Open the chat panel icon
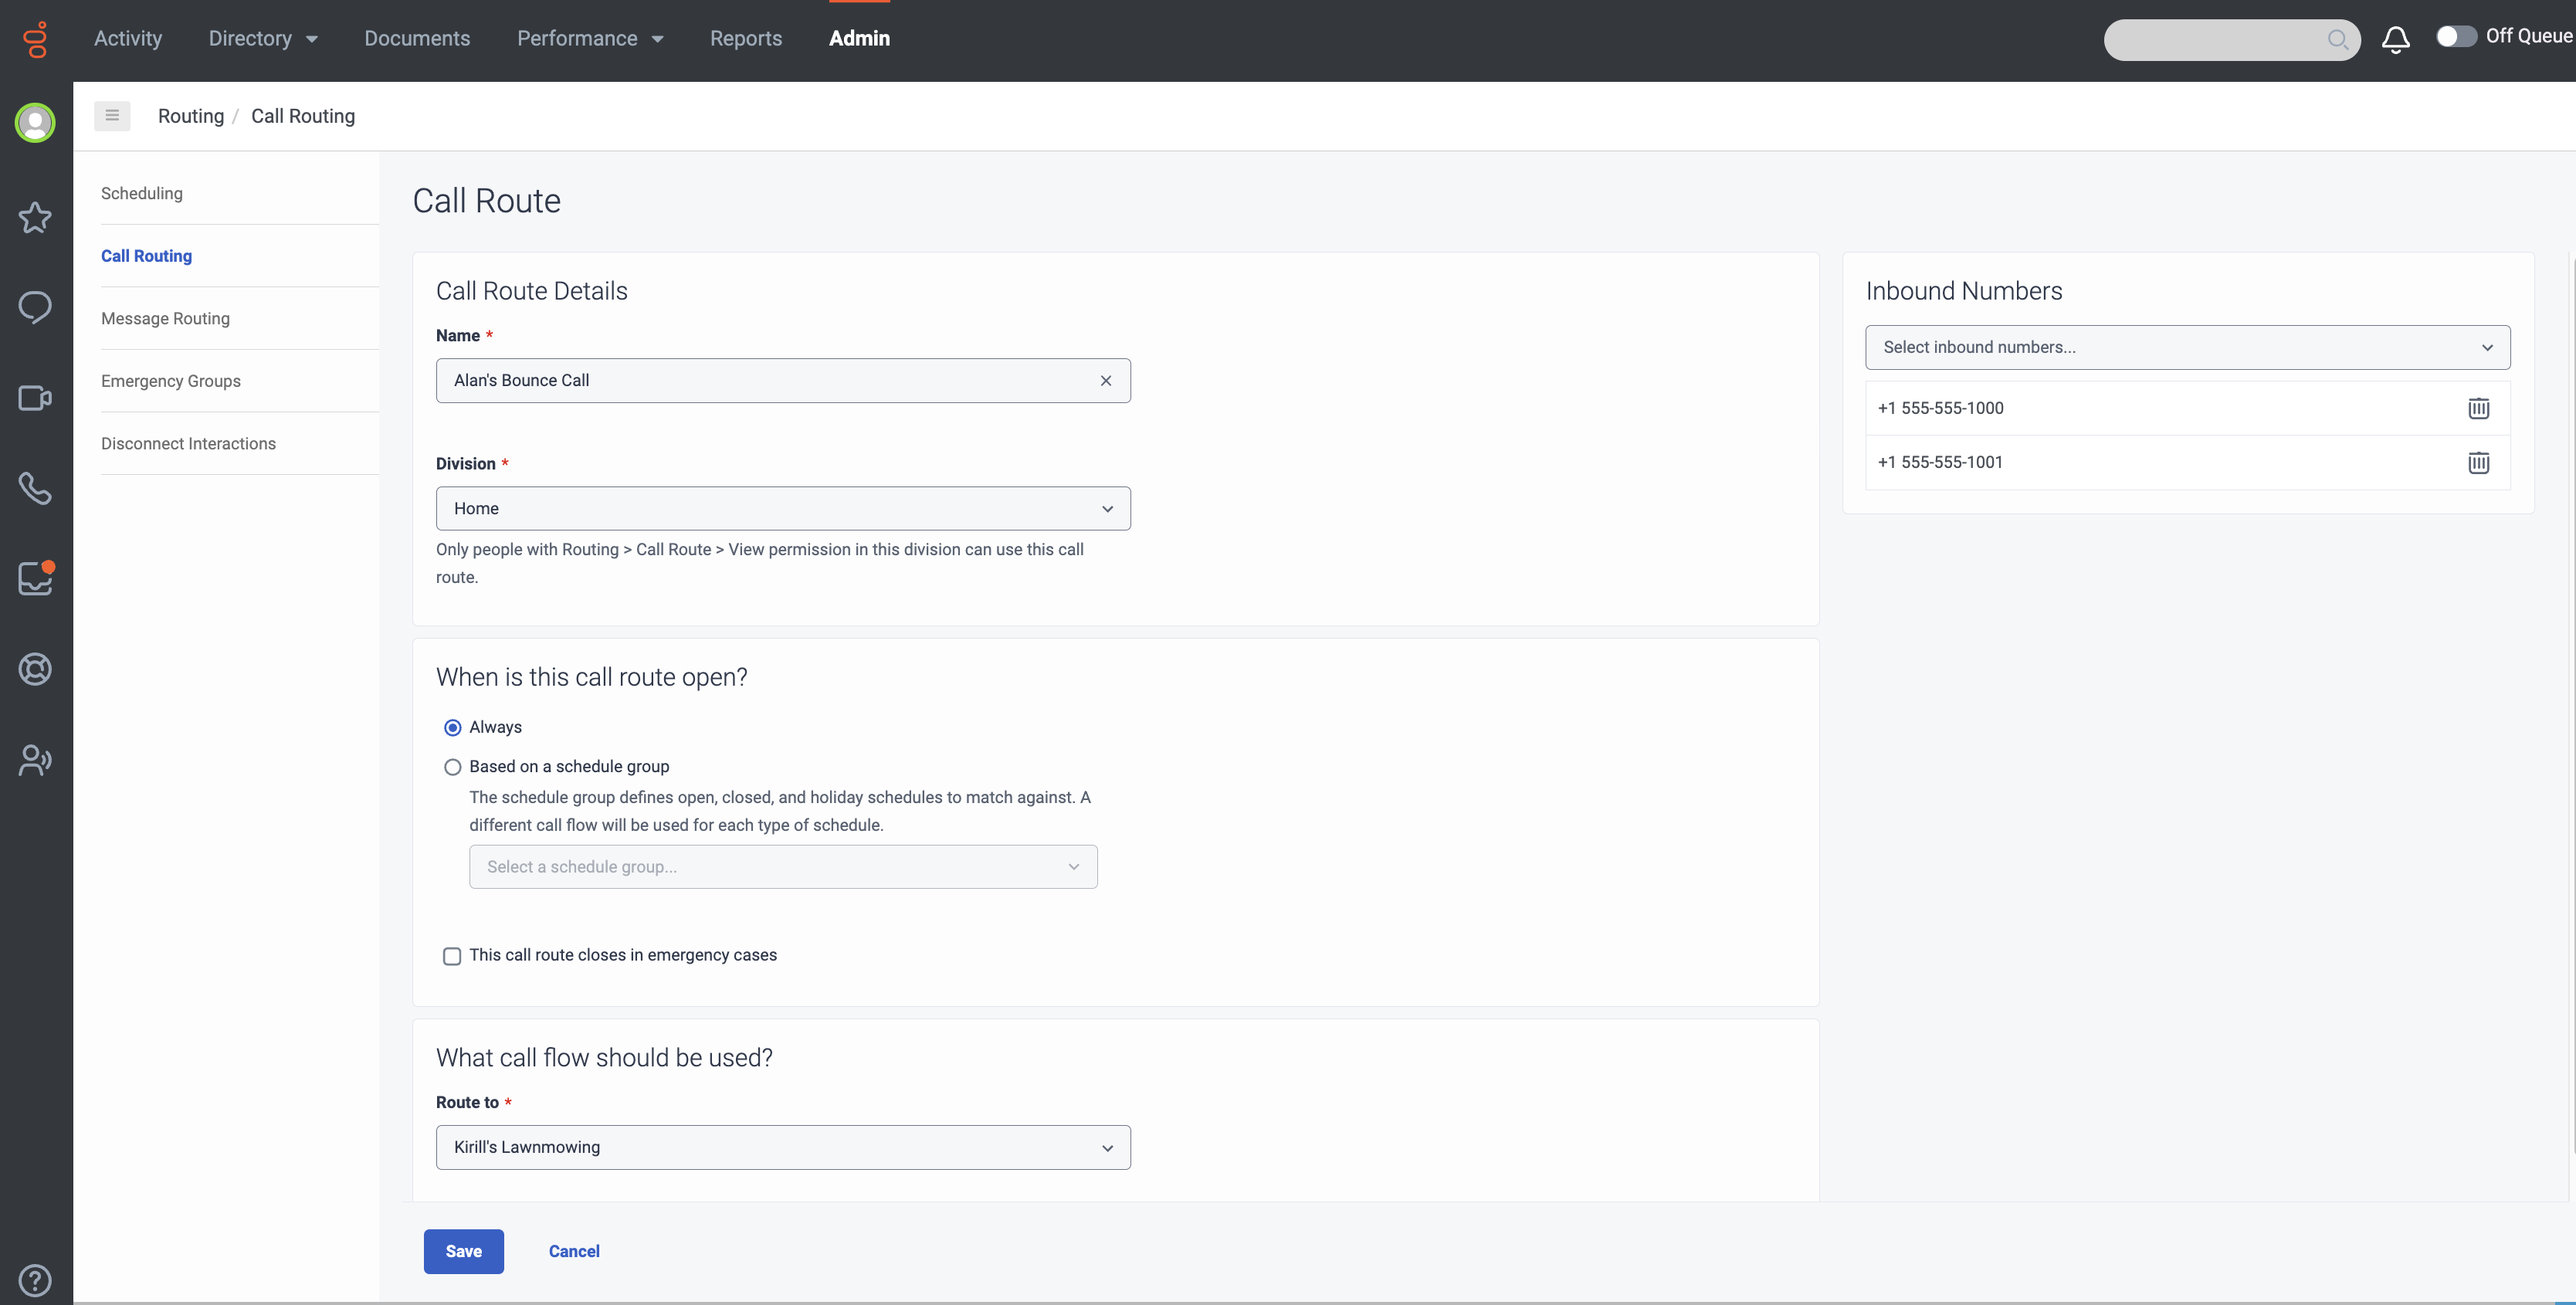 35,307
